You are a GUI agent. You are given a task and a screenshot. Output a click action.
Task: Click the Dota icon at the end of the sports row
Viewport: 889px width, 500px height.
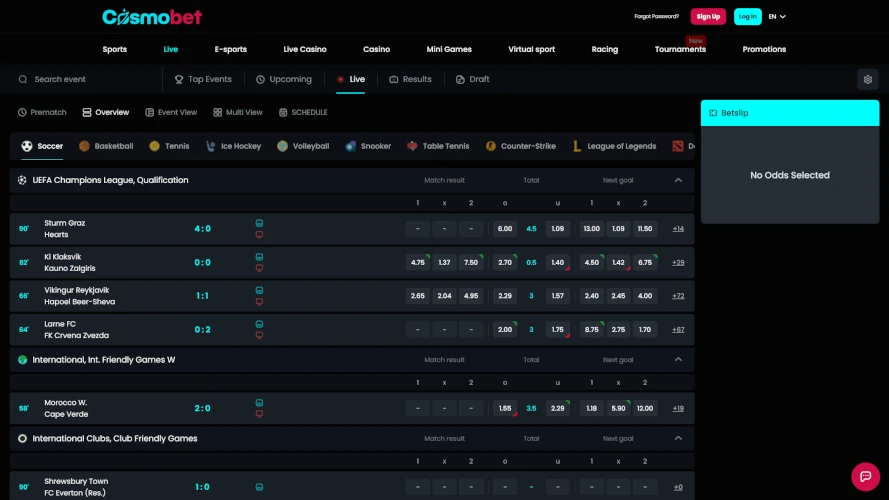[678, 146]
